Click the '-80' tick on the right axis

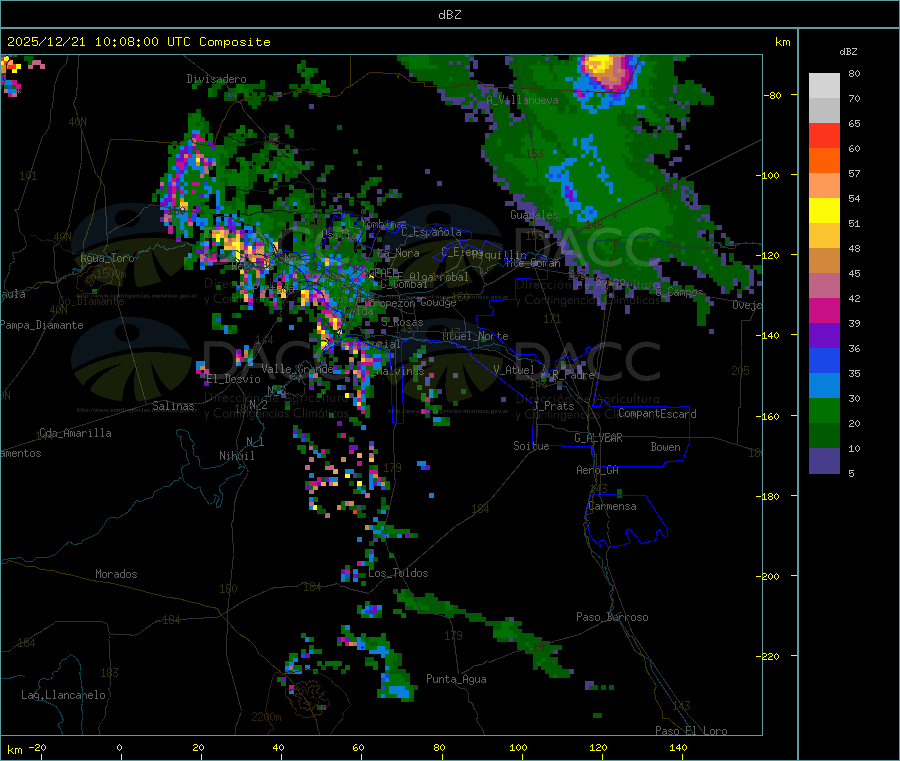coord(773,95)
